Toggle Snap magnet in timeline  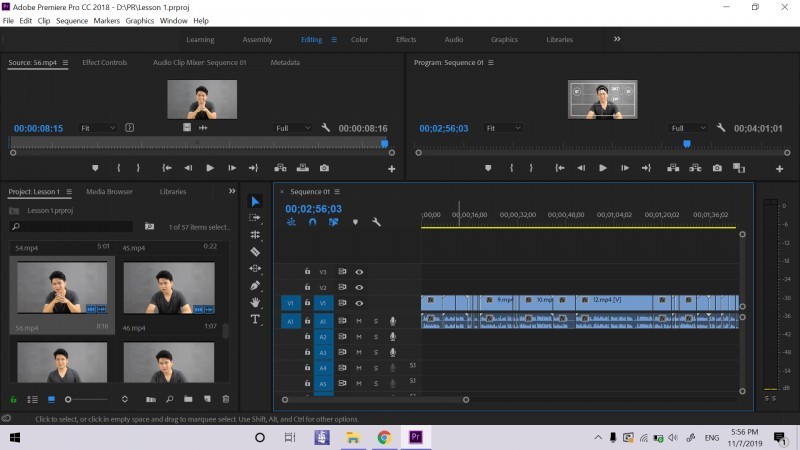click(312, 222)
